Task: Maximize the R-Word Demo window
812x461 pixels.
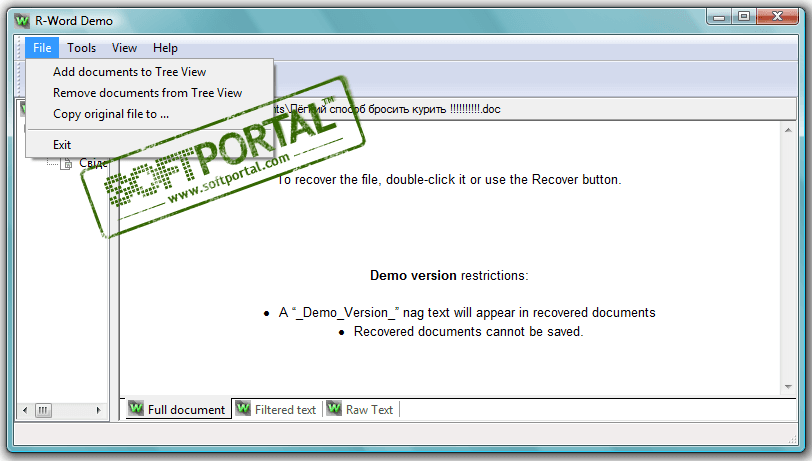Action: pos(744,17)
